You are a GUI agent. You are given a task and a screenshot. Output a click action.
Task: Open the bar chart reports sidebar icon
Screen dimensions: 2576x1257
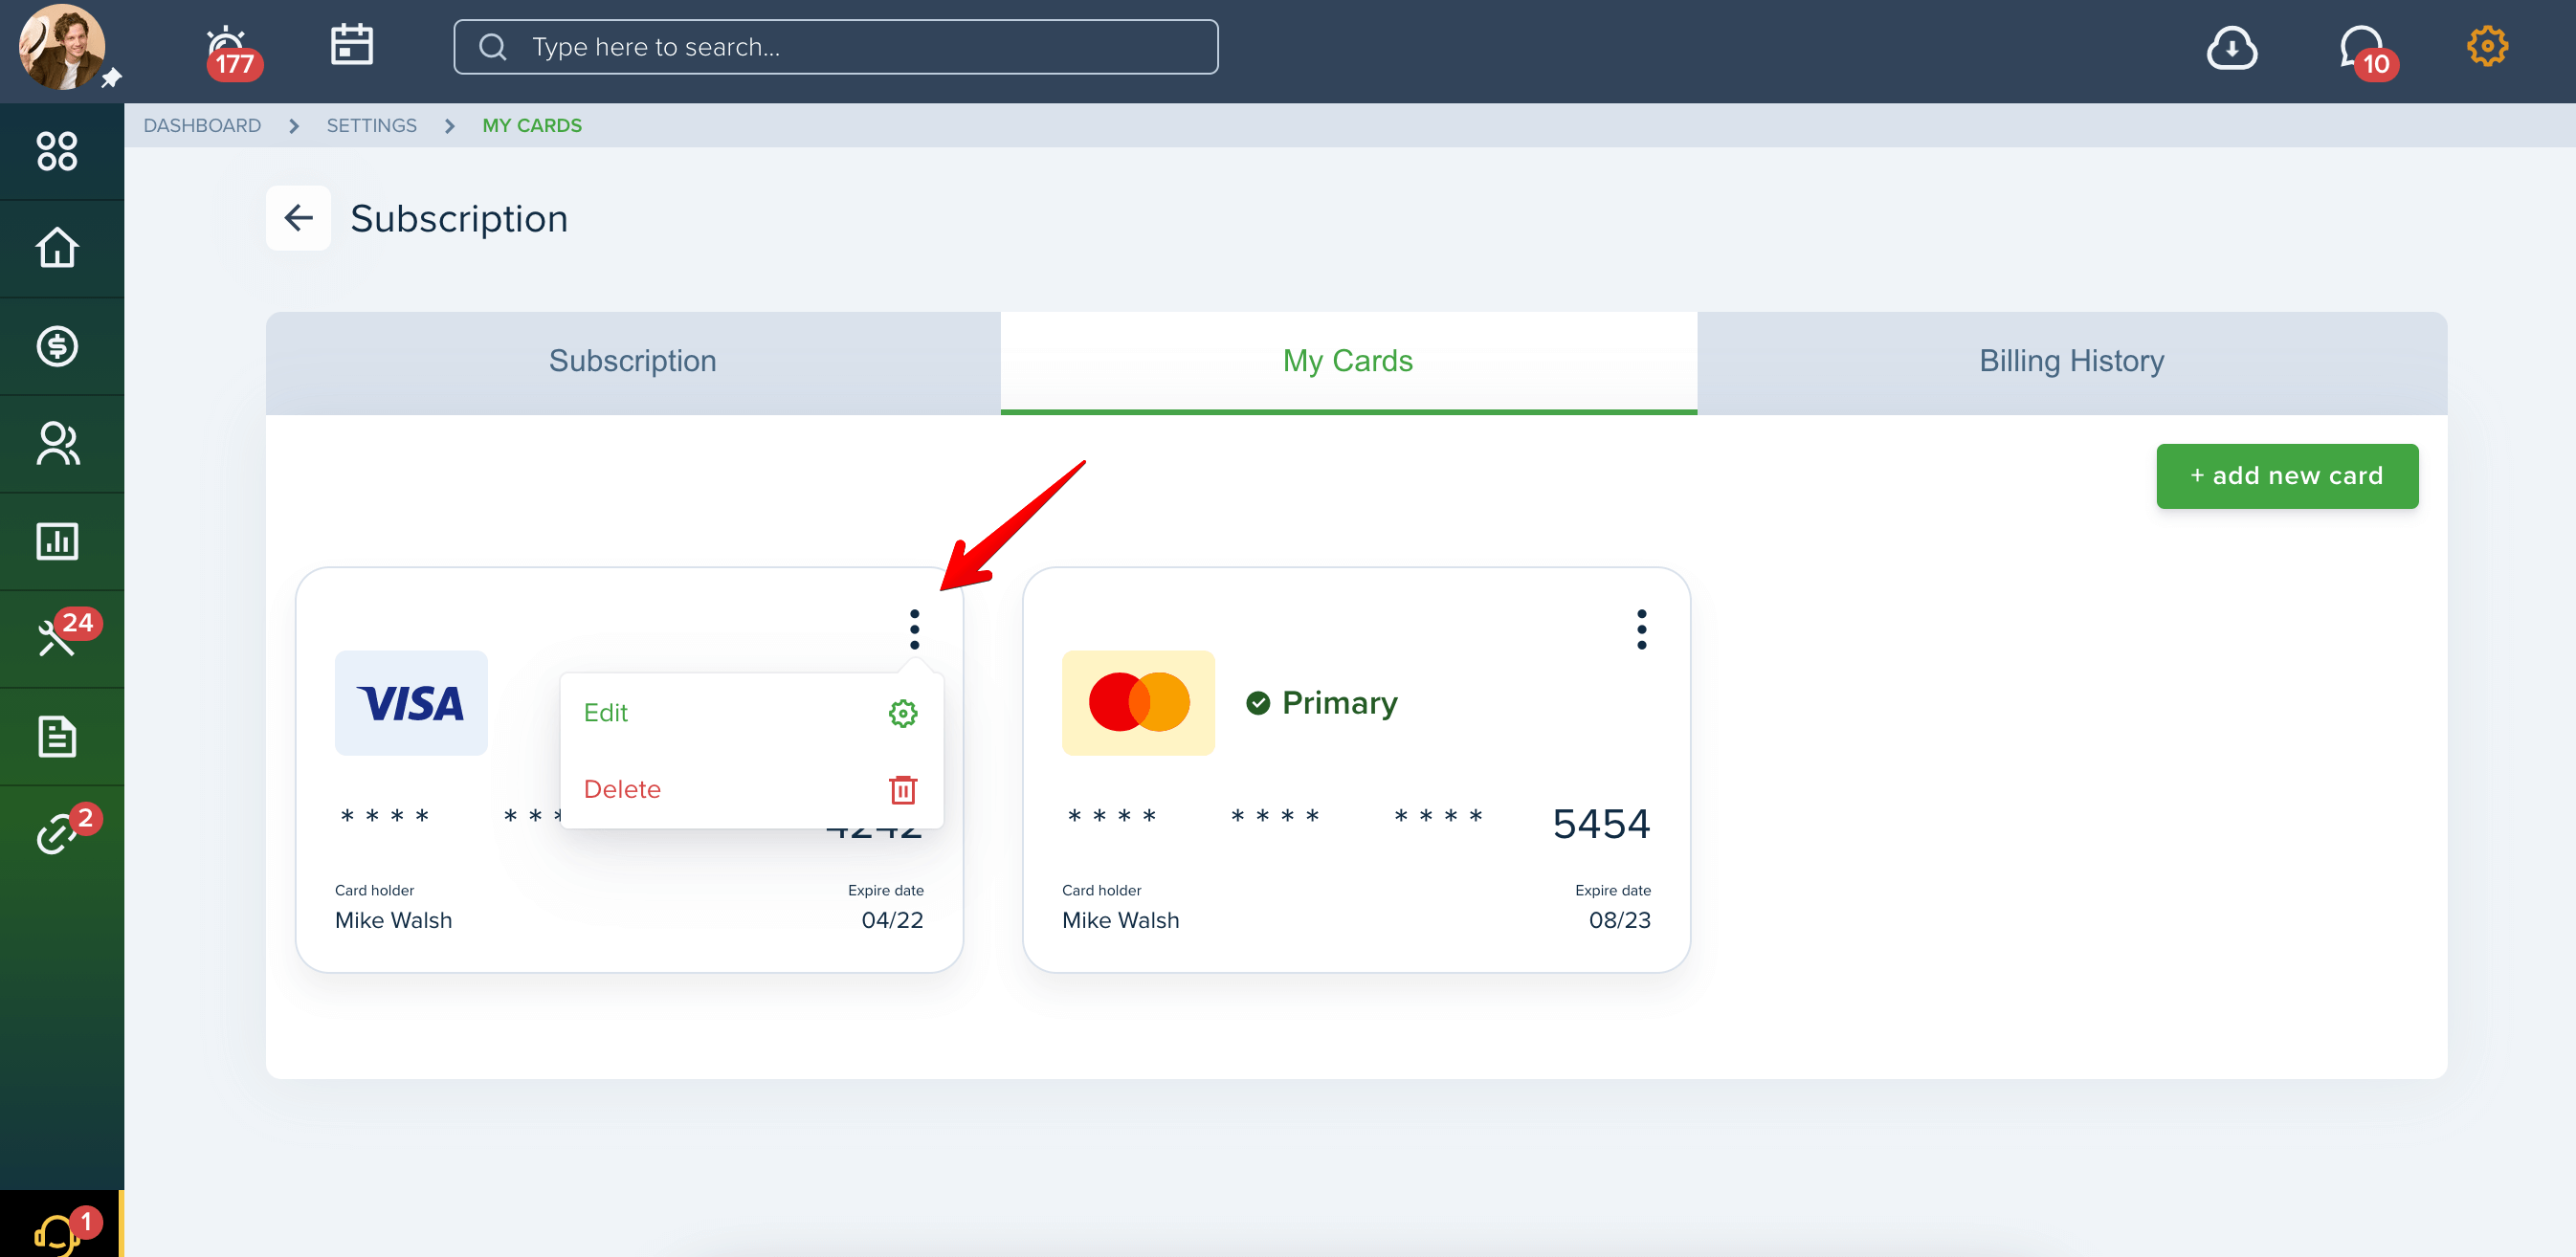pos(57,541)
